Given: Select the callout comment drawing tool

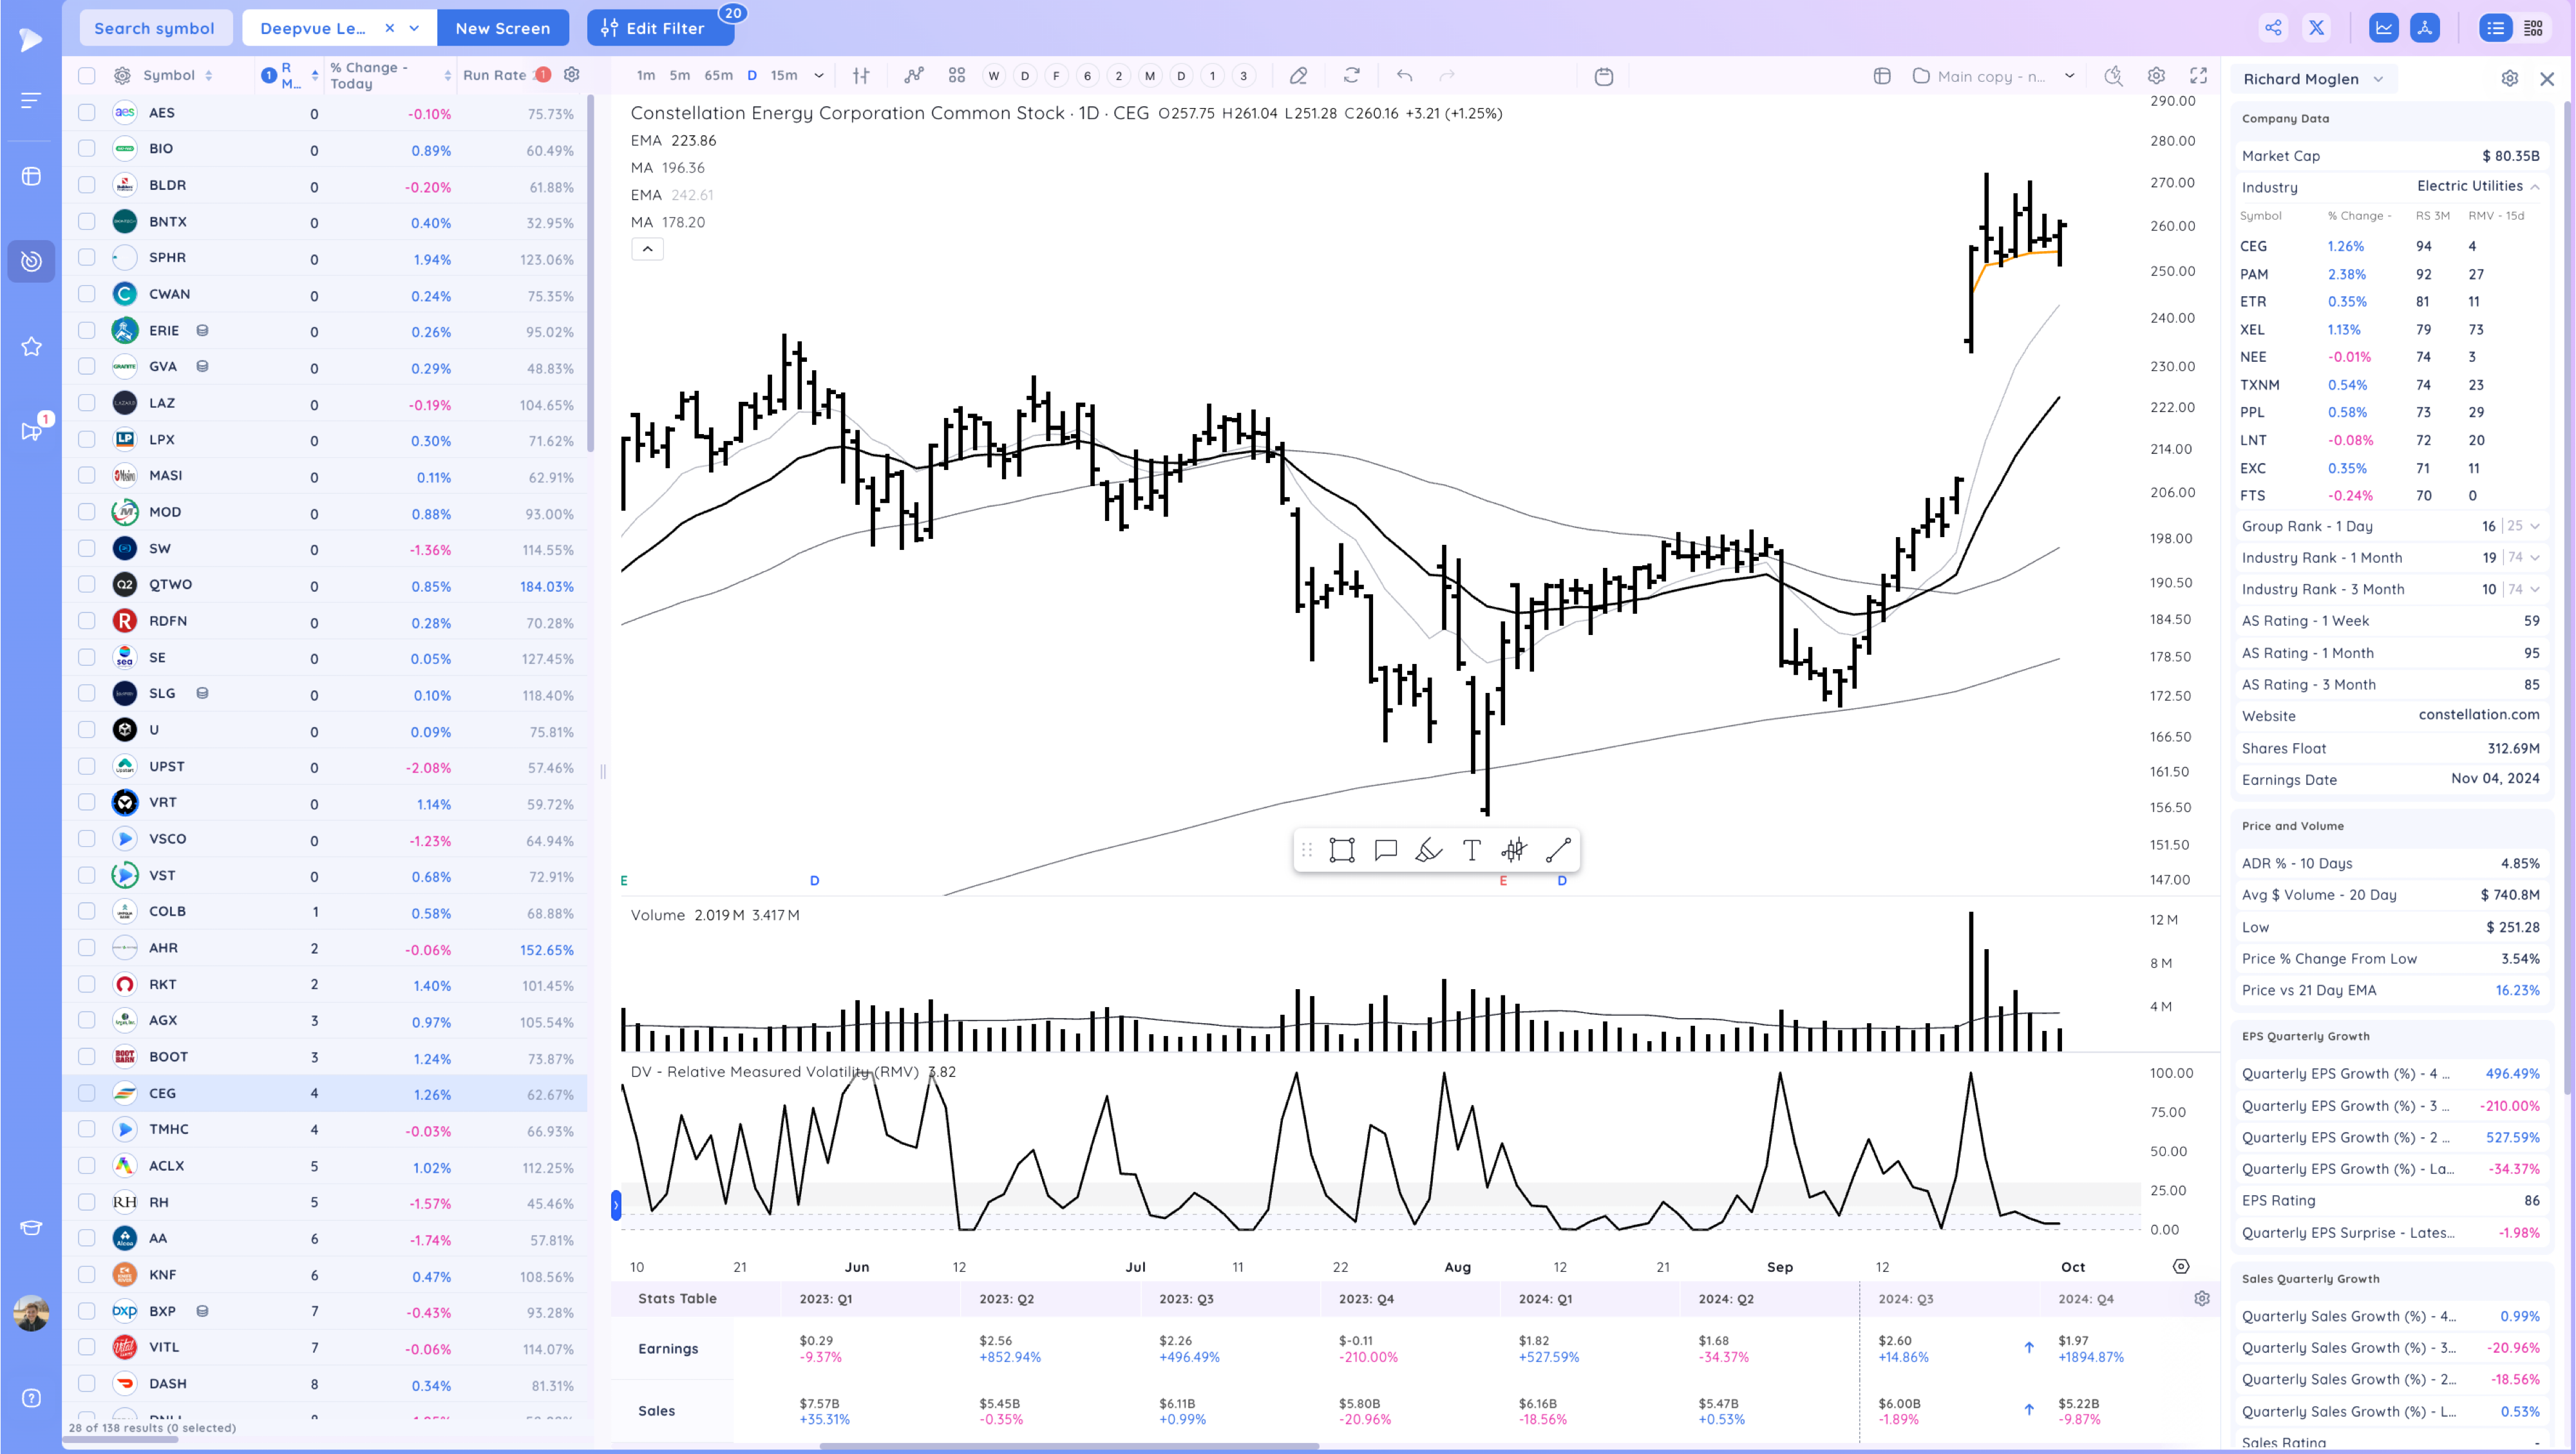Looking at the screenshot, I should pyautogui.click(x=1385, y=850).
